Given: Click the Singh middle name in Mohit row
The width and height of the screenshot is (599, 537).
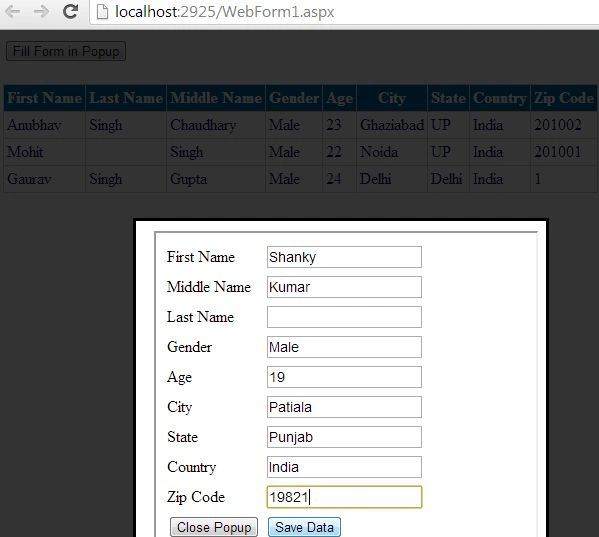Looking at the screenshot, I should (x=216, y=152).
